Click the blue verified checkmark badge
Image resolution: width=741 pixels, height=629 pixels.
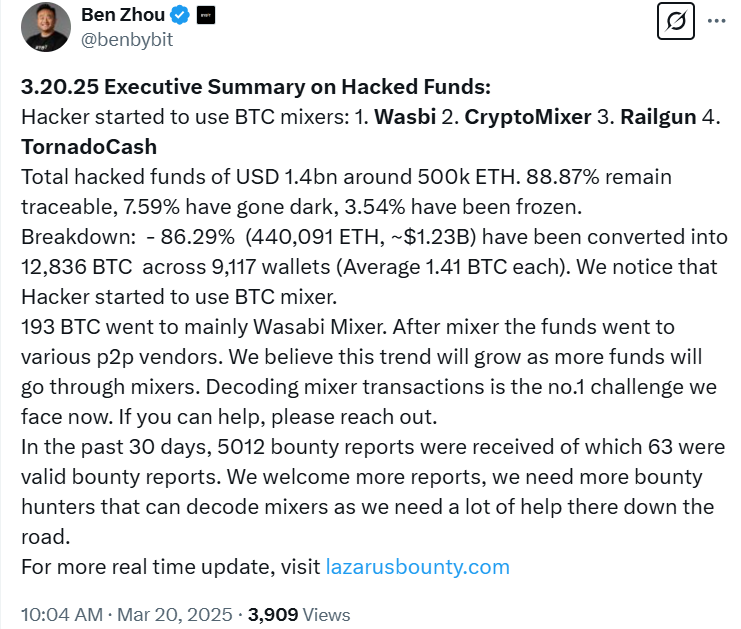tap(180, 15)
